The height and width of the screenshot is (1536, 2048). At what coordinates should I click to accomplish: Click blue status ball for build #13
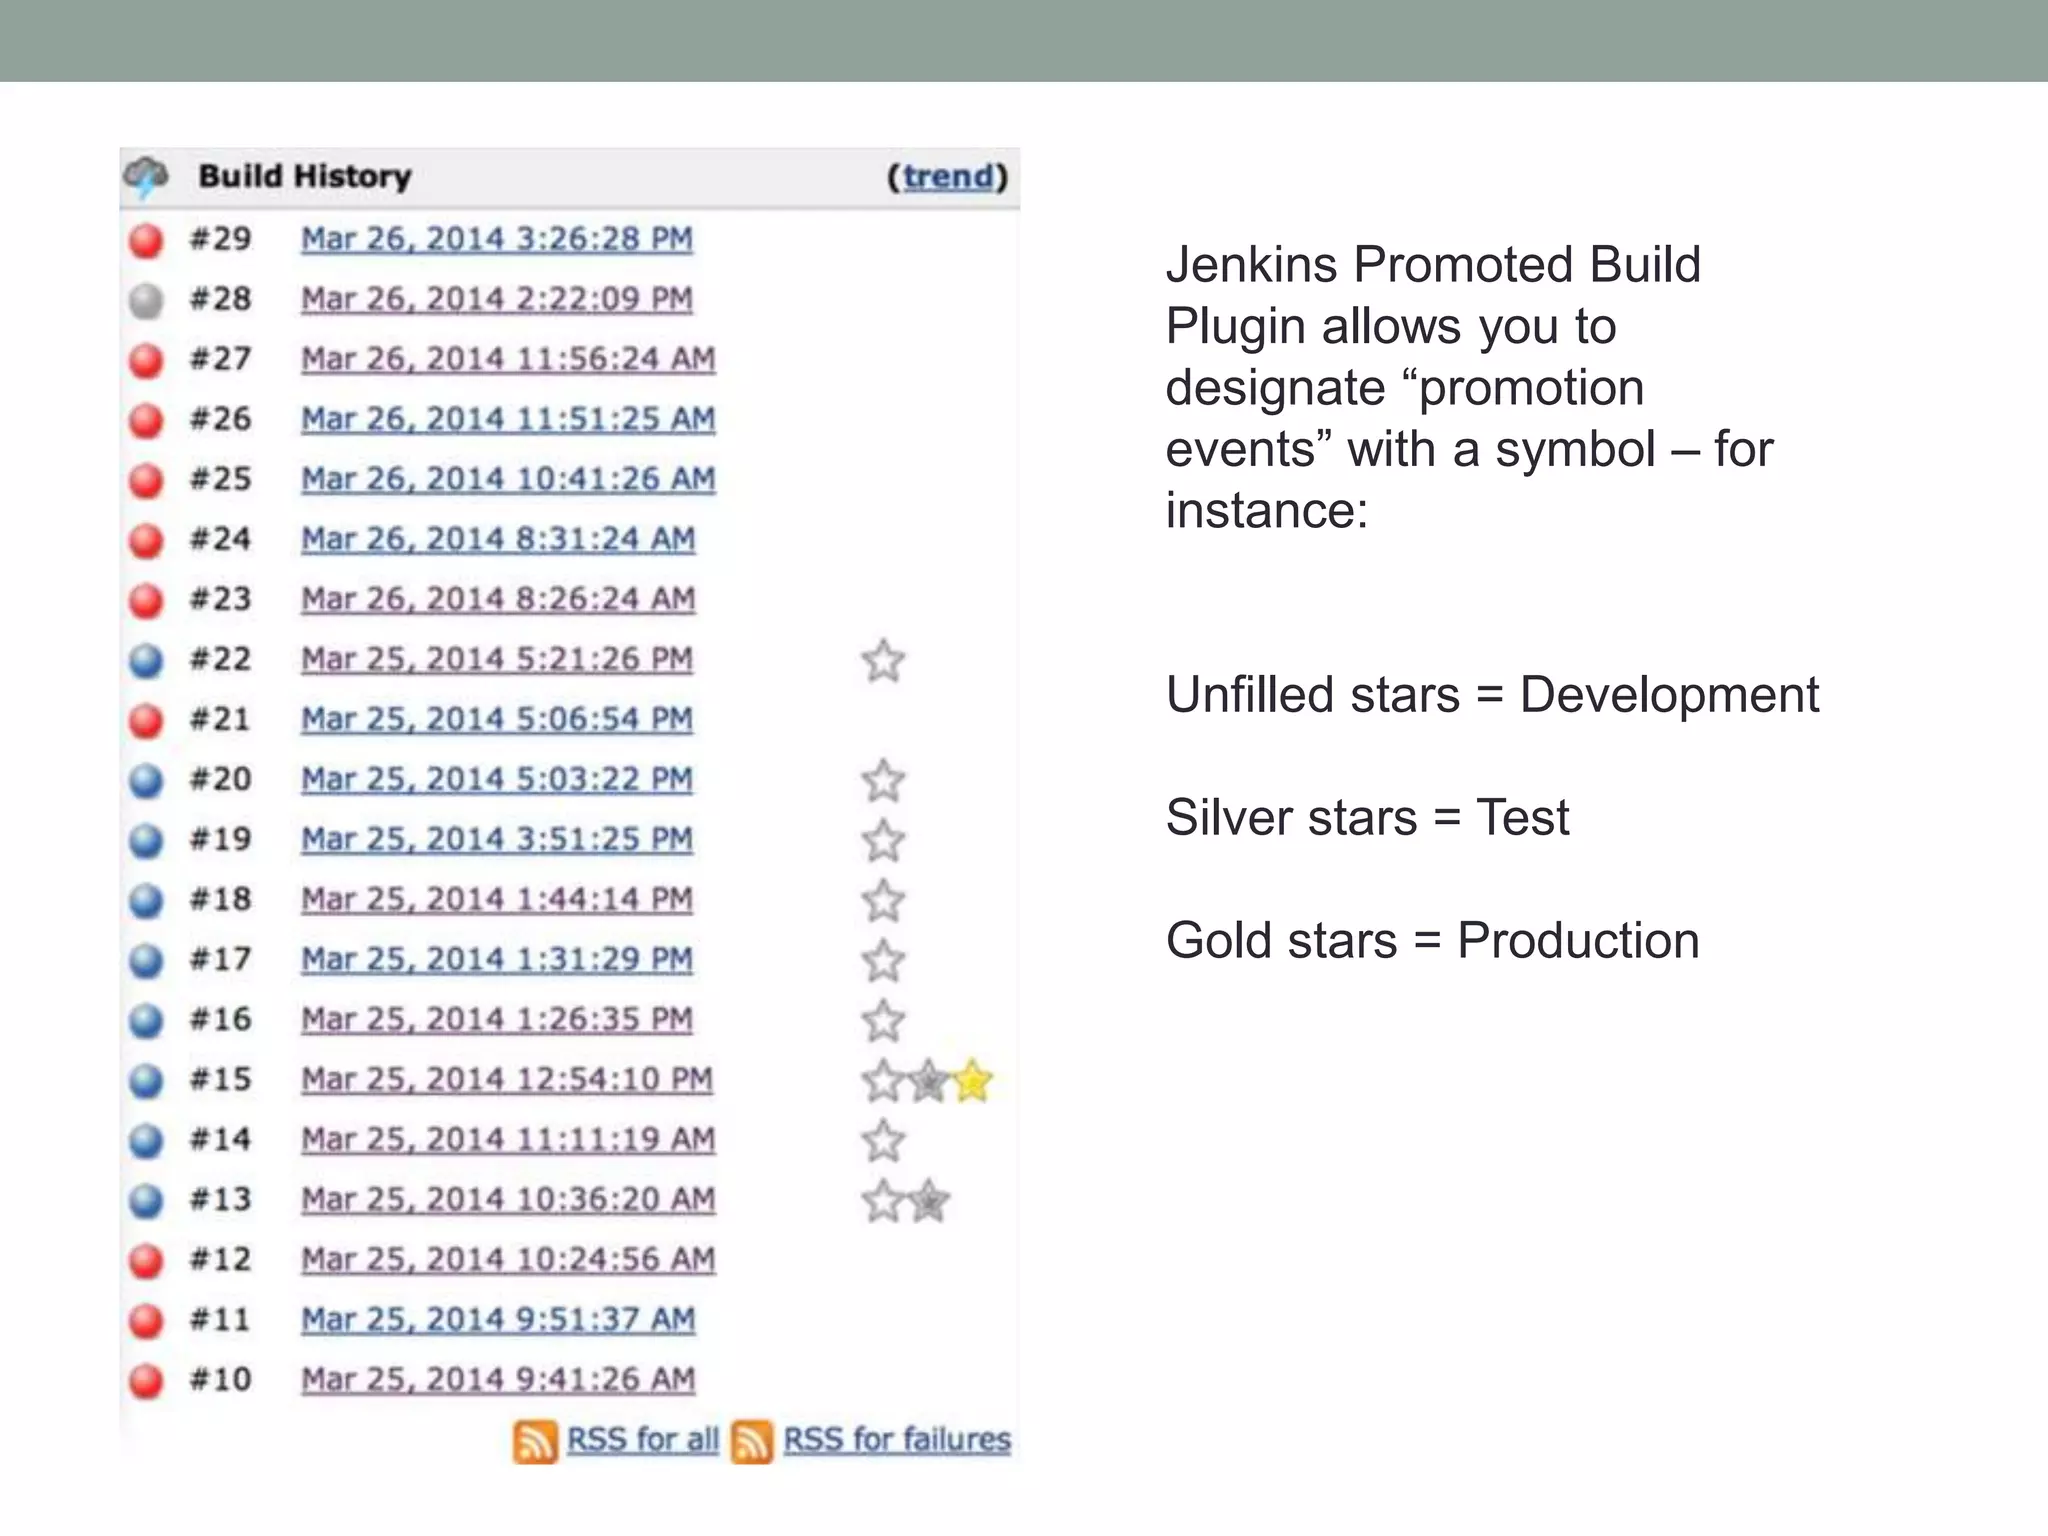coord(146,1200)
